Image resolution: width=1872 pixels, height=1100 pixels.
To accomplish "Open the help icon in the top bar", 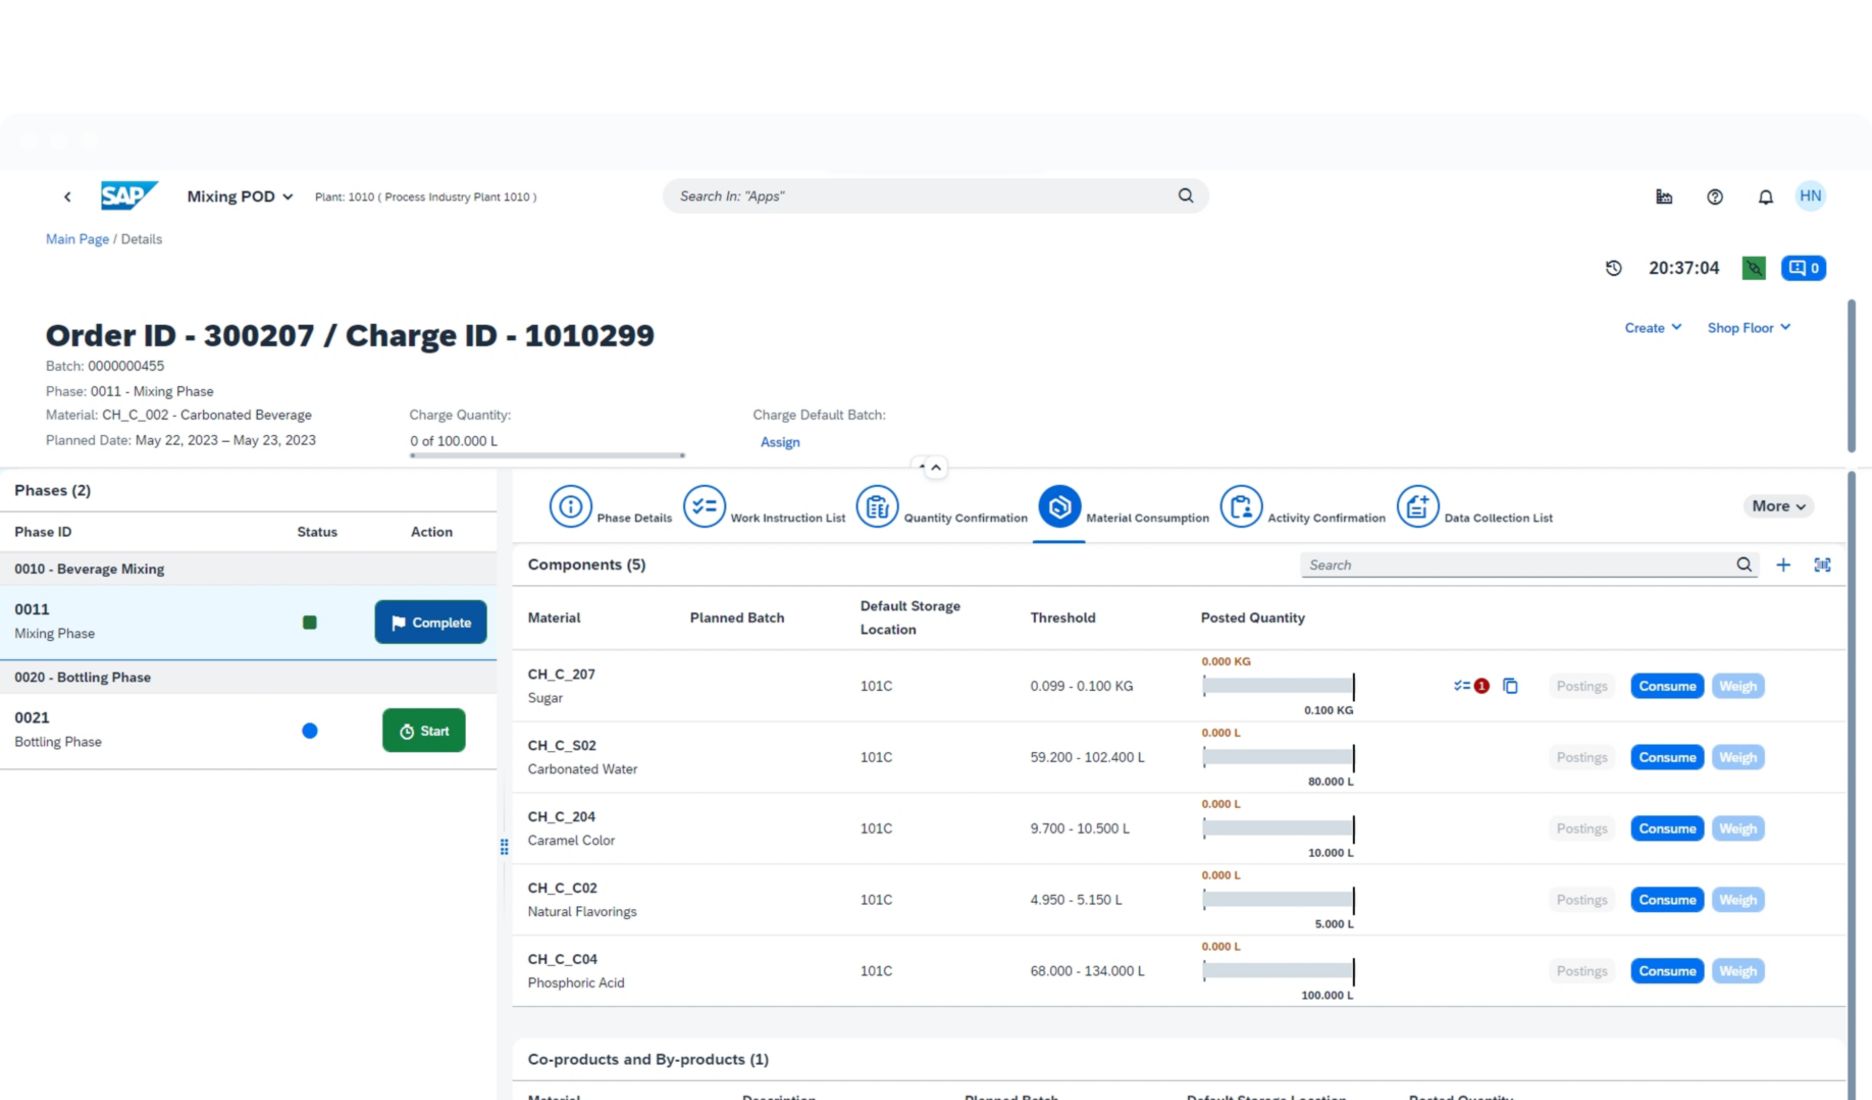I will [1715, 196].
